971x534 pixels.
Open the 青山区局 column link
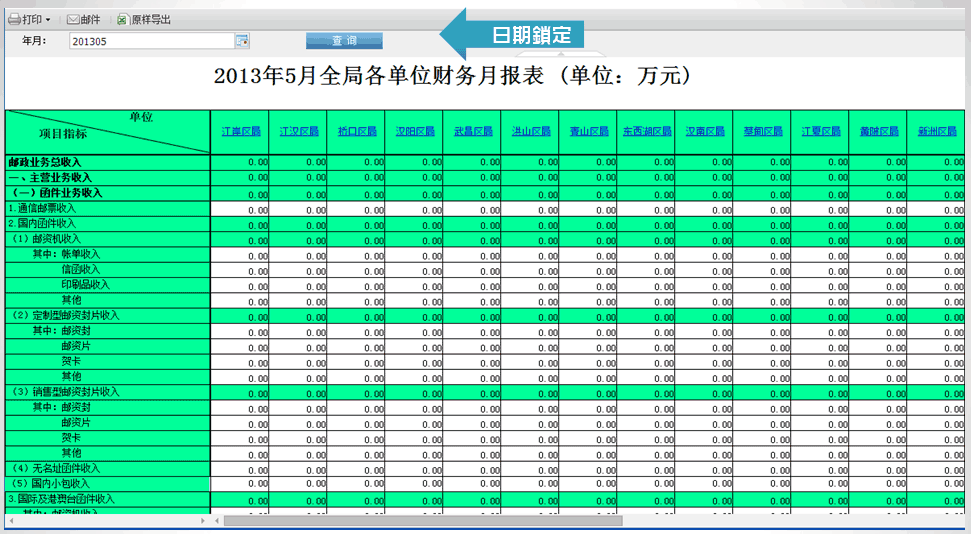coord(589,131)
